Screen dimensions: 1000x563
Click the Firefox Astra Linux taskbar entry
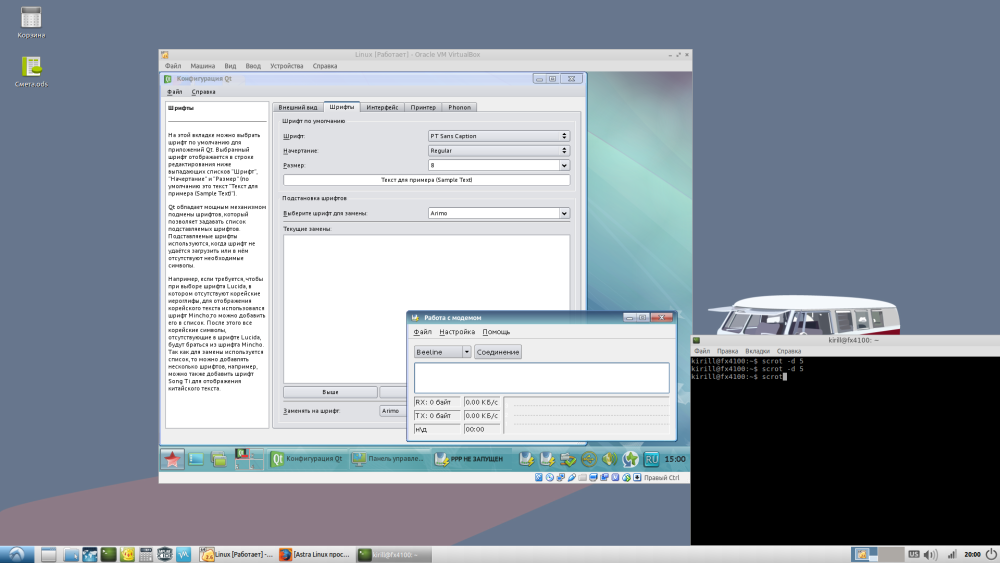313,554
